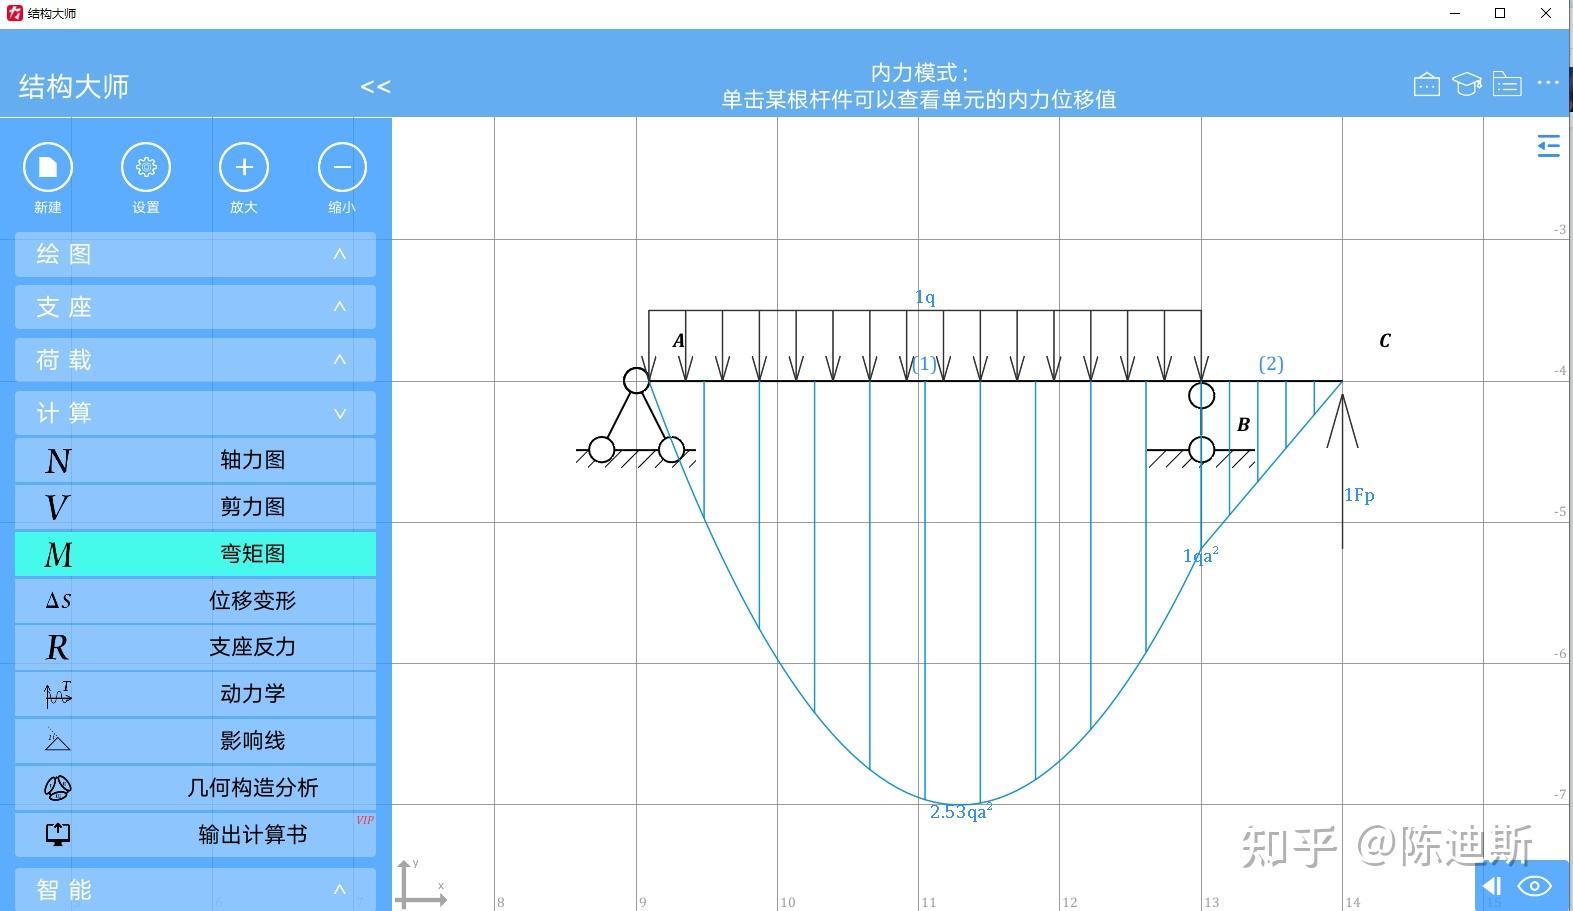Click 几何构造分析 geometric analysis button

click(x=196, y=788)
